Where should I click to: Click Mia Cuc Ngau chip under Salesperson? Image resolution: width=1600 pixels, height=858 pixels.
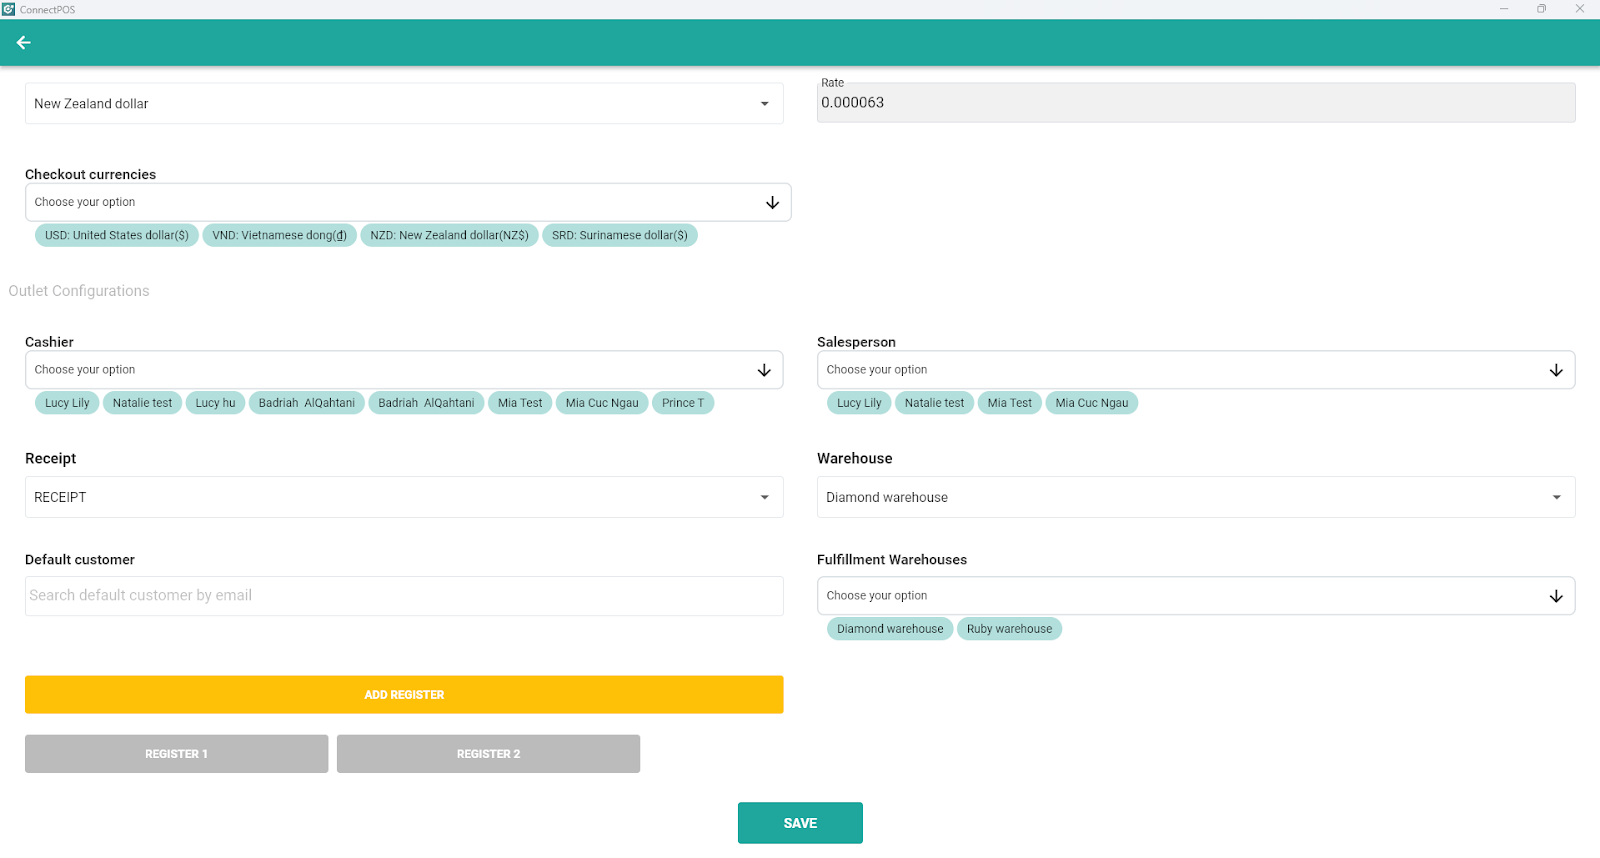(x=1092, y=403)
